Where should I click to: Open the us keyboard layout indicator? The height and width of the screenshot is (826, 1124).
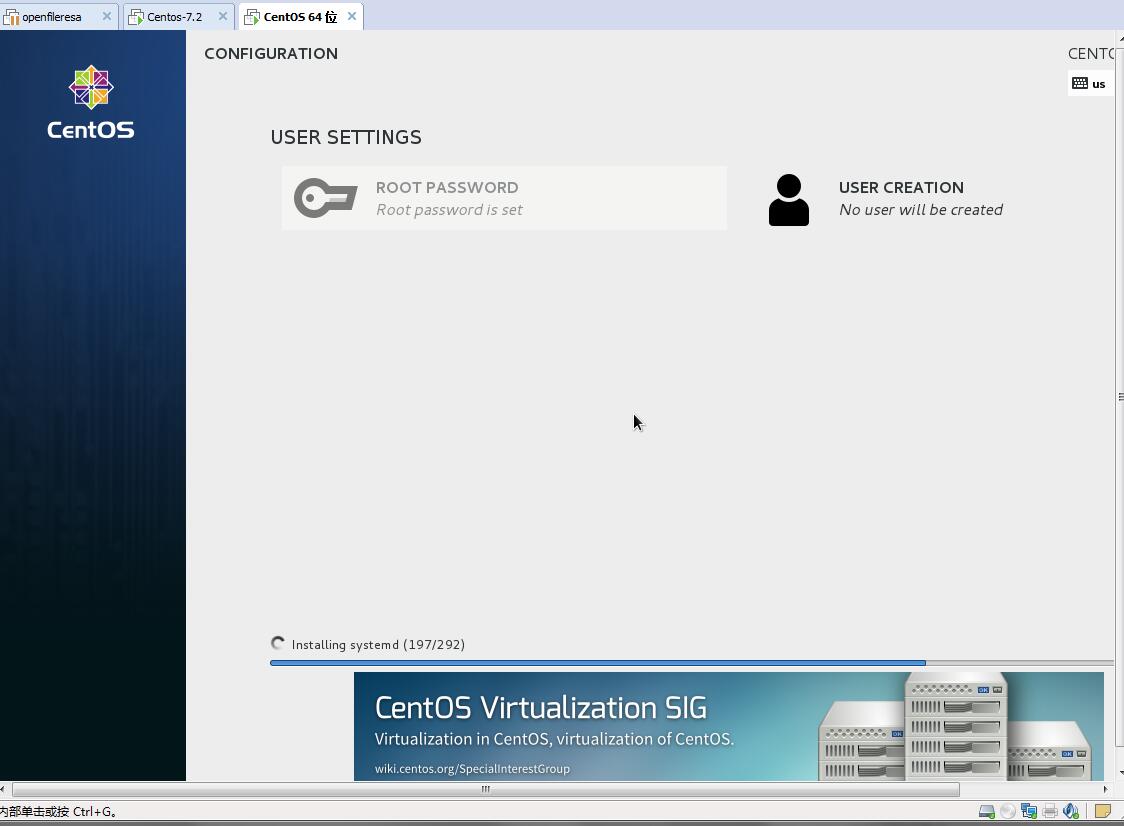point(1089,83)
